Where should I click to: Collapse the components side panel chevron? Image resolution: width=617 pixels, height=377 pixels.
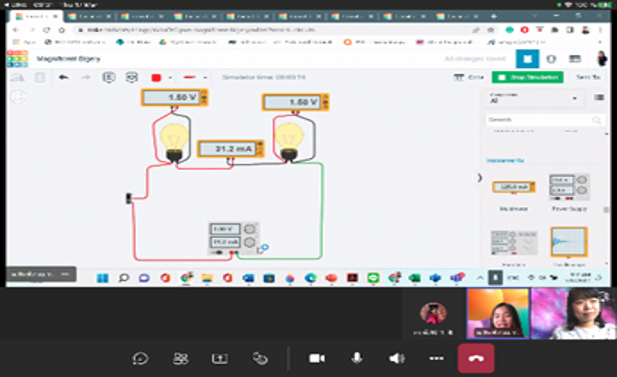coord(480,178)
